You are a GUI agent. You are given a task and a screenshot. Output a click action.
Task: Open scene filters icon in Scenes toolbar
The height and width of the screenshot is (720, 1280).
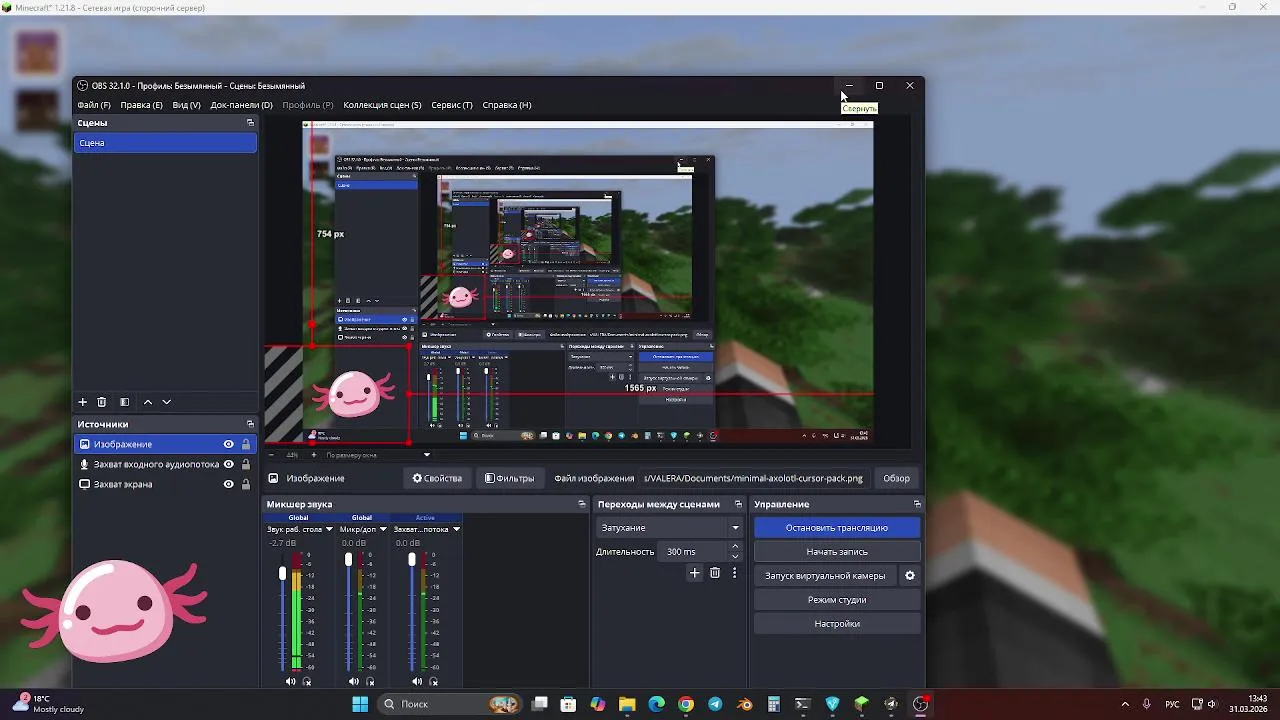[x=124, y=402]
